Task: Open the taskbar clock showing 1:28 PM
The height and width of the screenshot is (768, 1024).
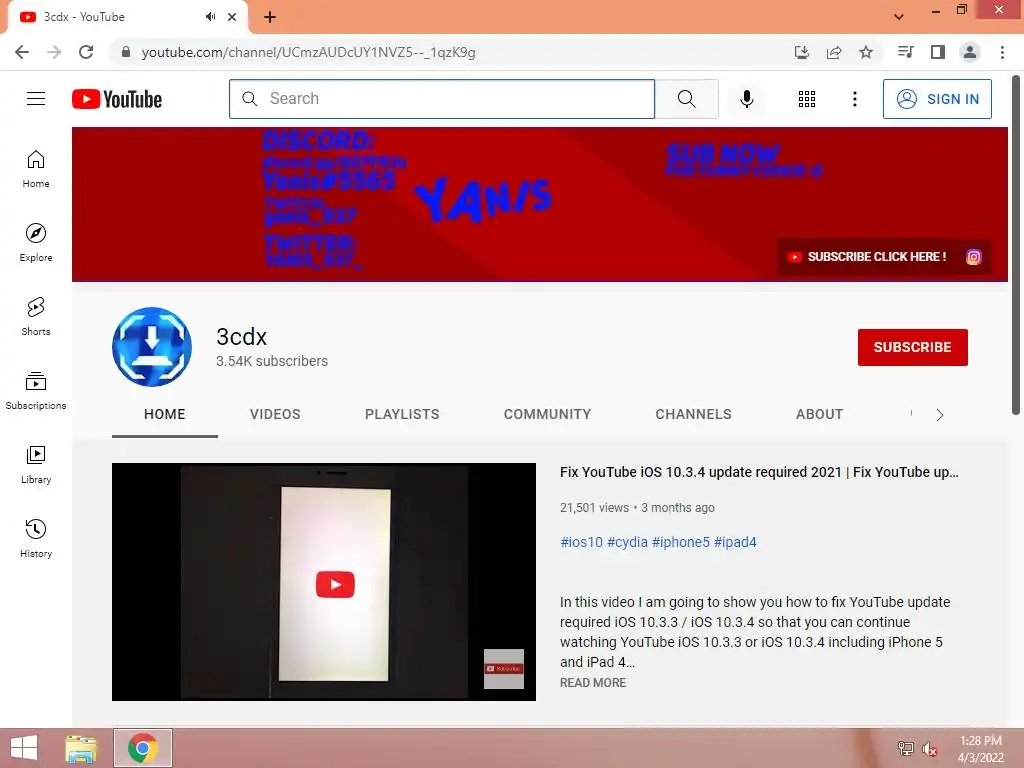Action: [980, 748]
